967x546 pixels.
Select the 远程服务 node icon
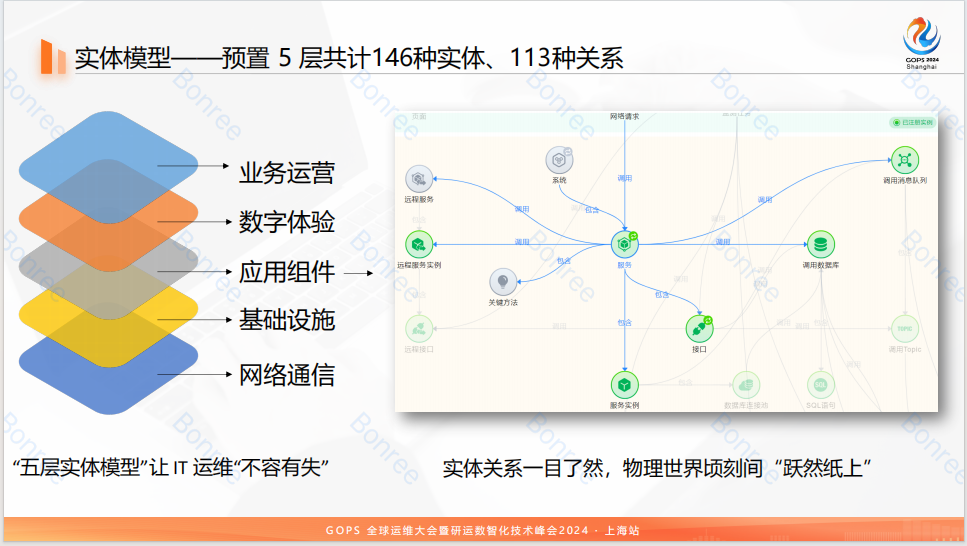tap(419, 180)
